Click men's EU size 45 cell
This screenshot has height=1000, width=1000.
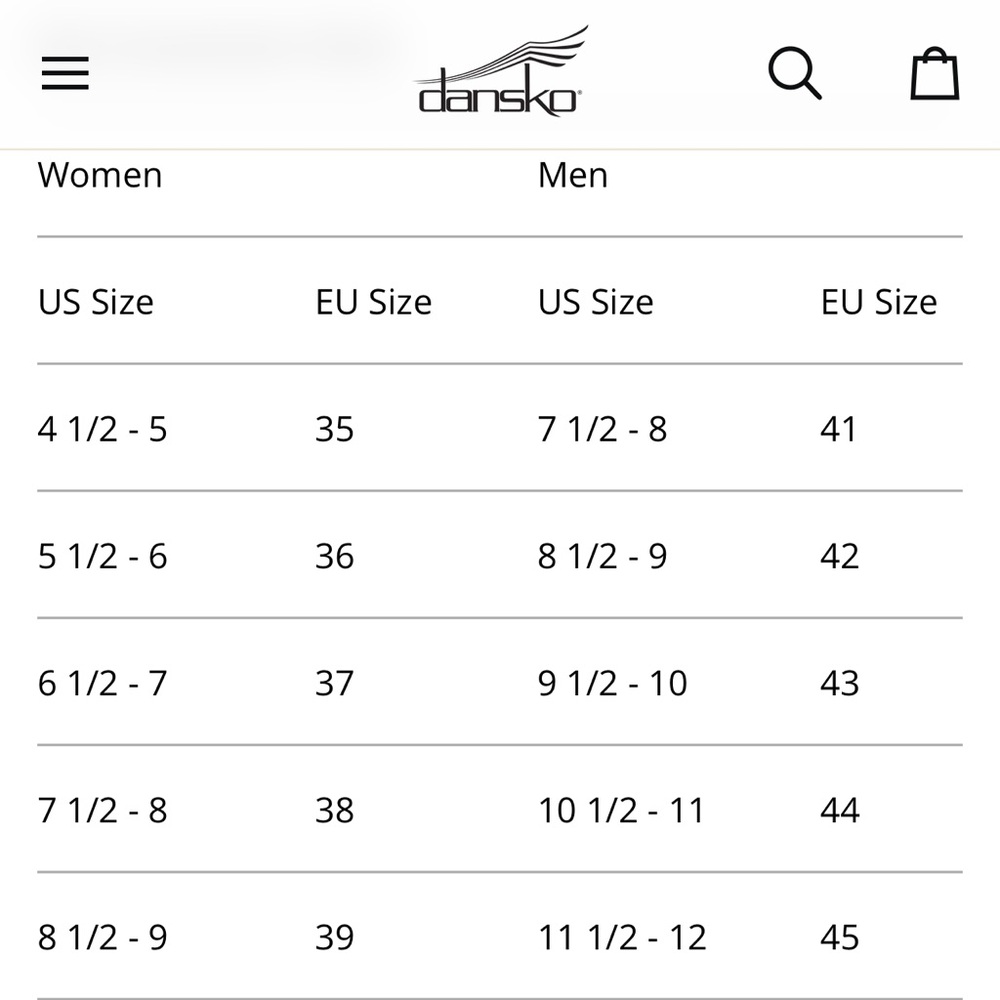pyautogui.click(x=839, y=937)
